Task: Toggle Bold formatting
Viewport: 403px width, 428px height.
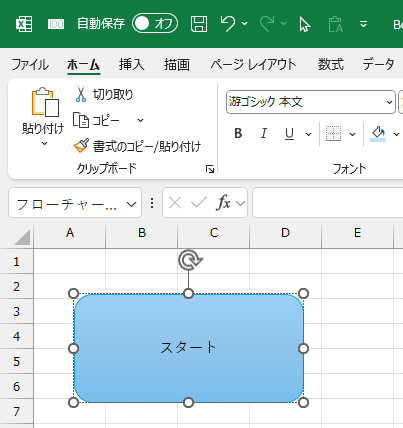Action: 238,134
